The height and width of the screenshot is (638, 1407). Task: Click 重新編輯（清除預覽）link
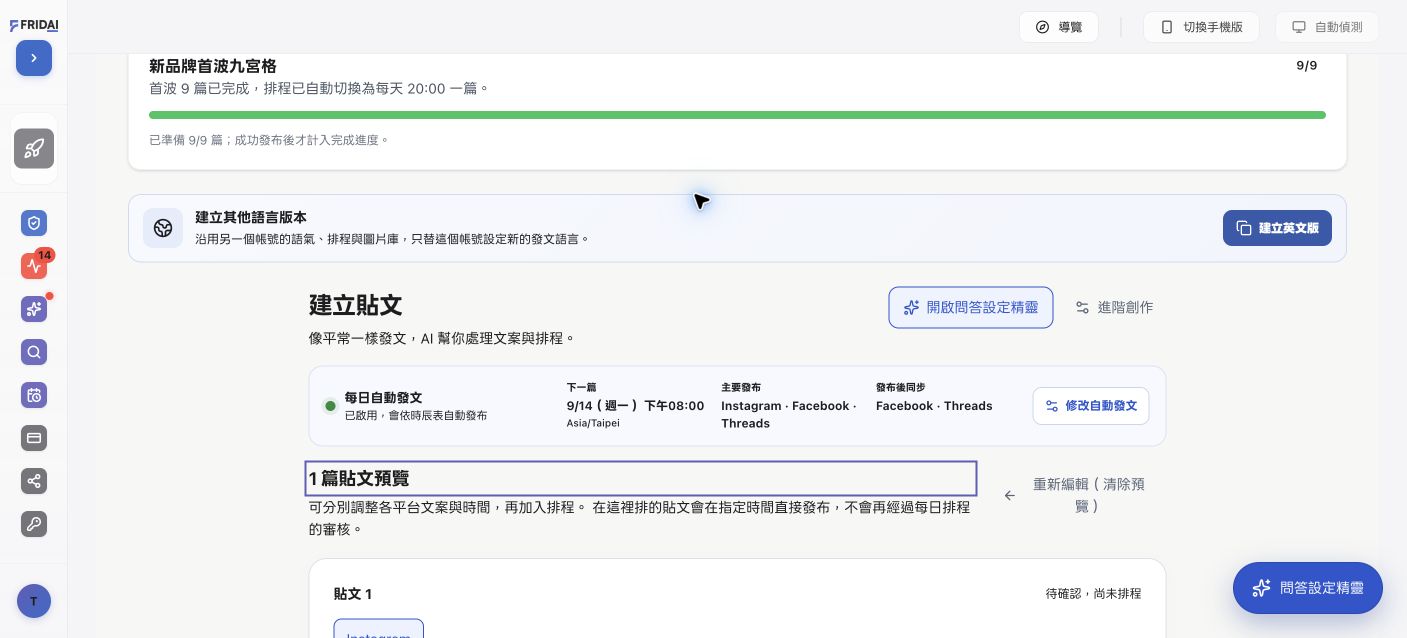click(1075, 495)
